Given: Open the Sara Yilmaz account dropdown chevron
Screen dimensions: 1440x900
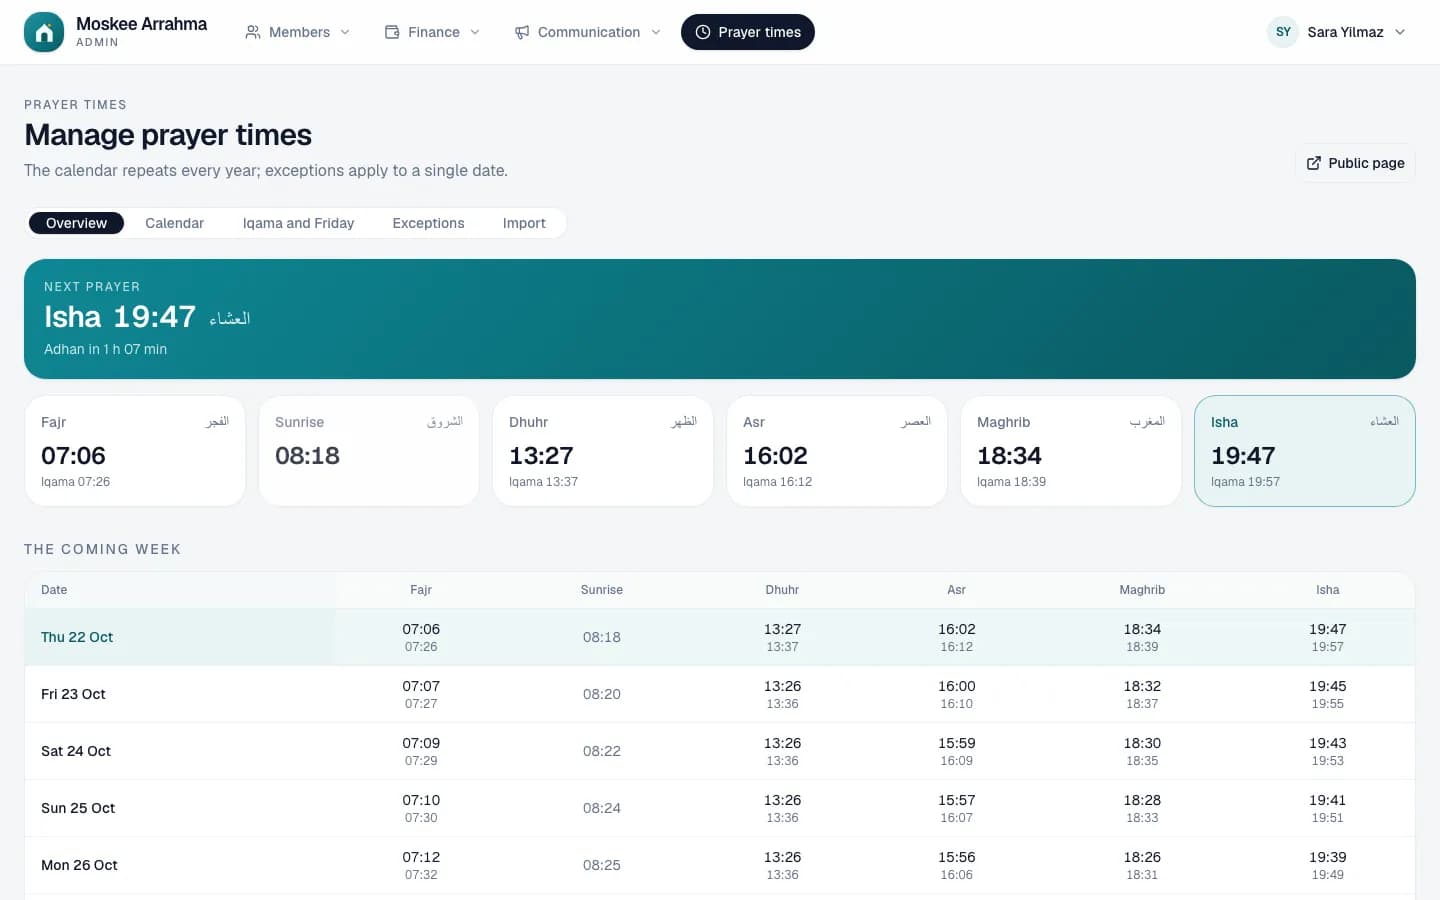Looking at the screenshot, I should pyautogui.click(x=1400, y=32).
